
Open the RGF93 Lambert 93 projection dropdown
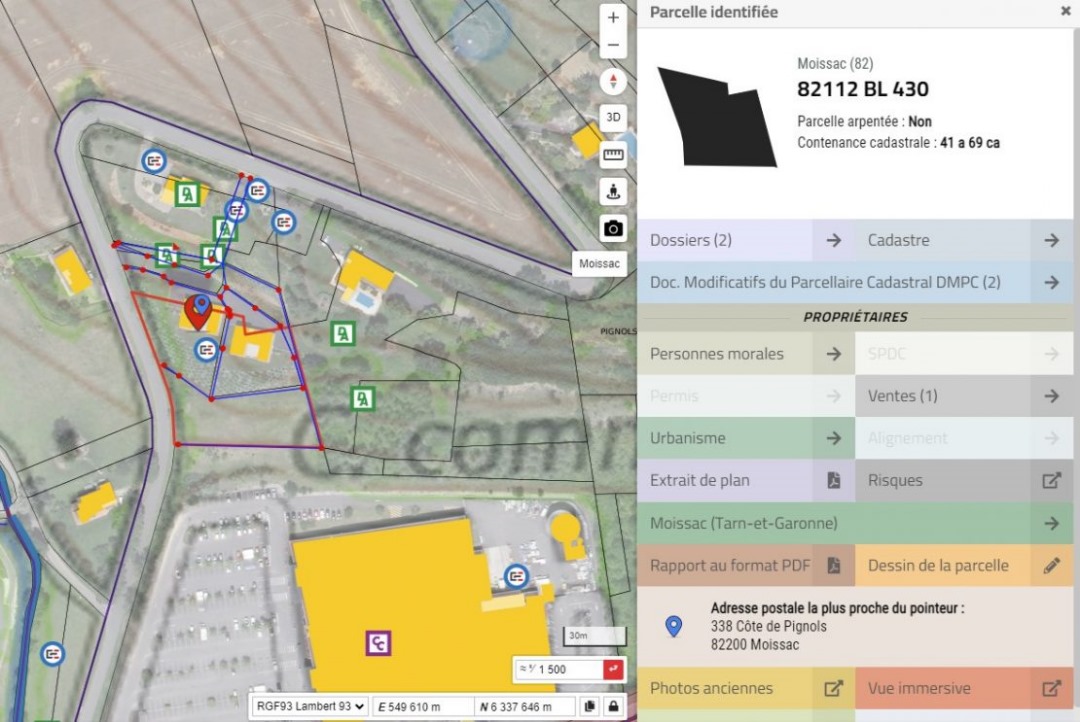[x=309, y=707]
